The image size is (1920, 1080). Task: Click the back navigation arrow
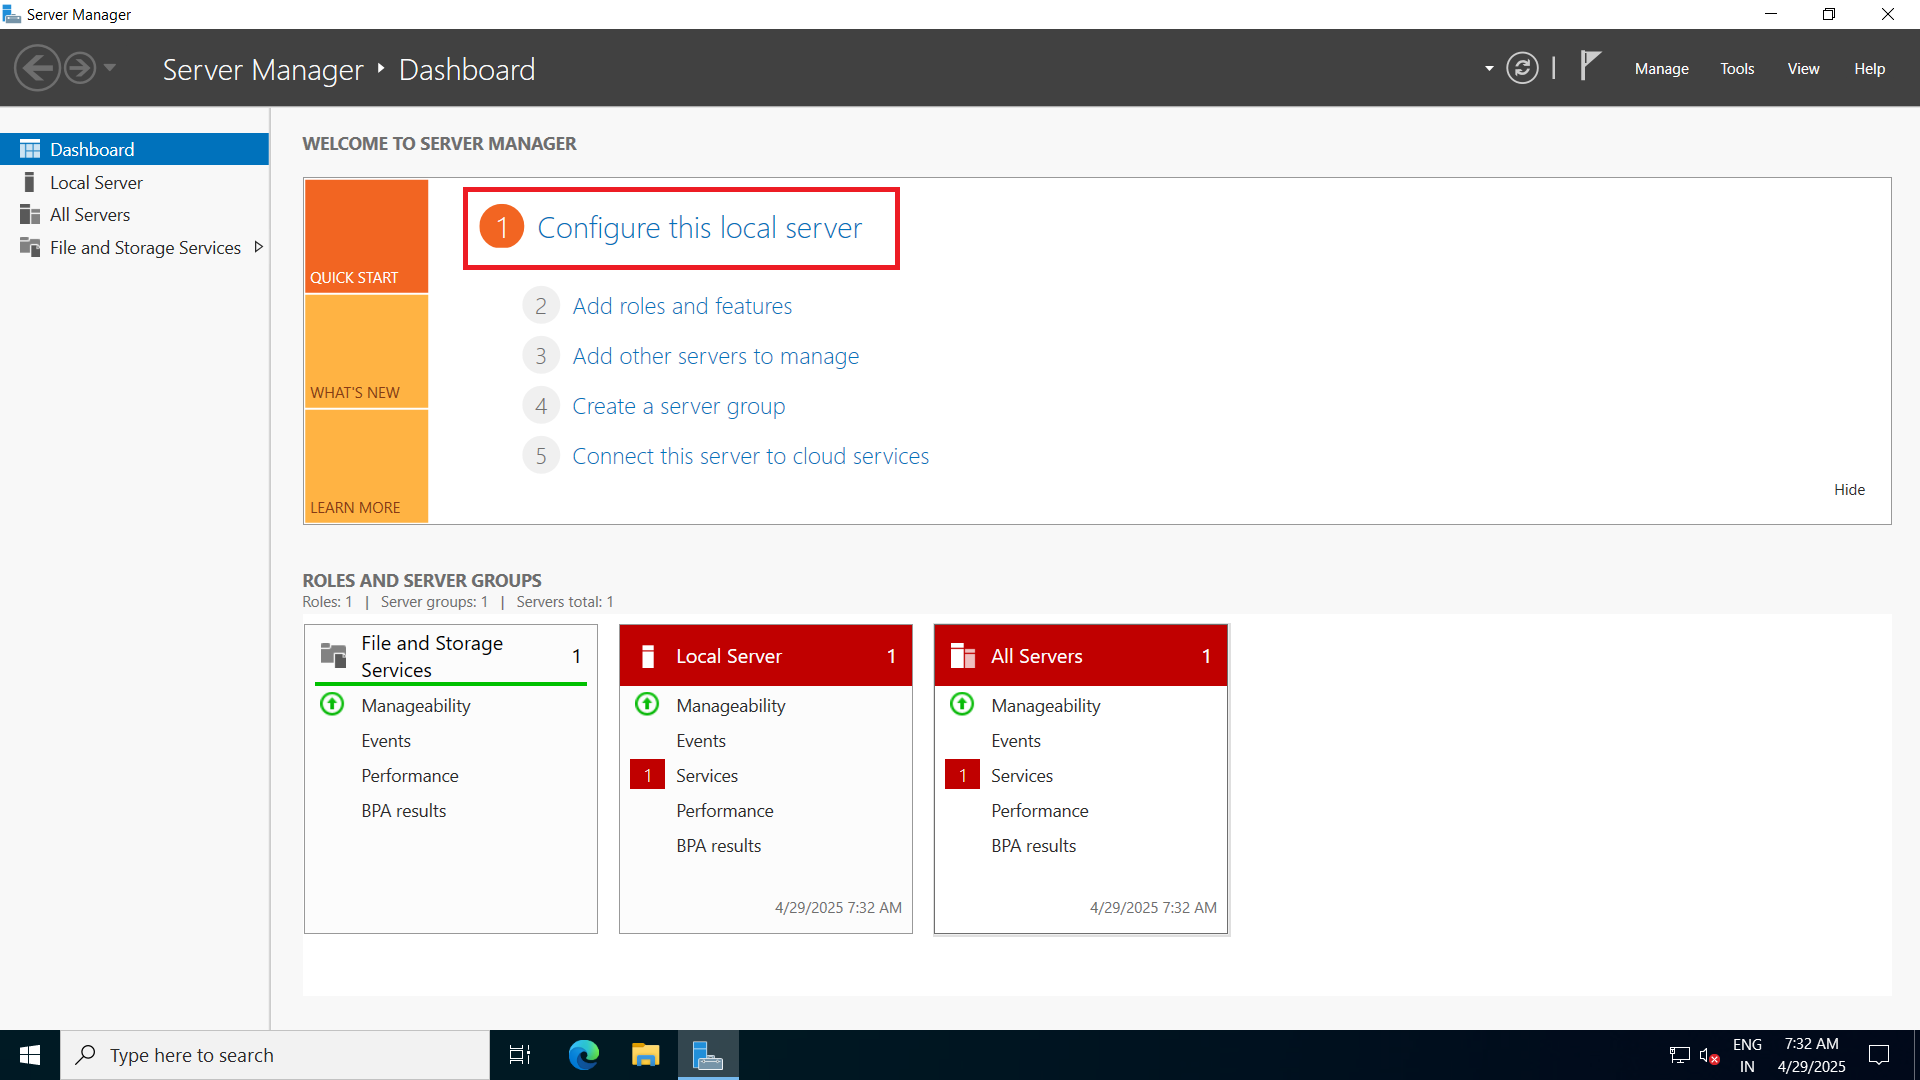38,69
